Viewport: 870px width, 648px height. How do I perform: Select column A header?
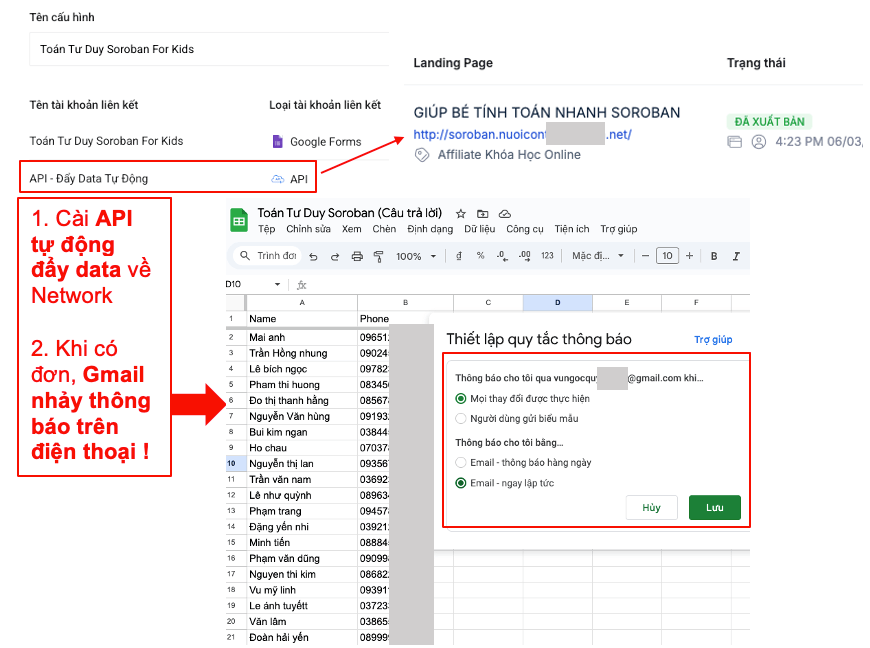coord(302,302)
